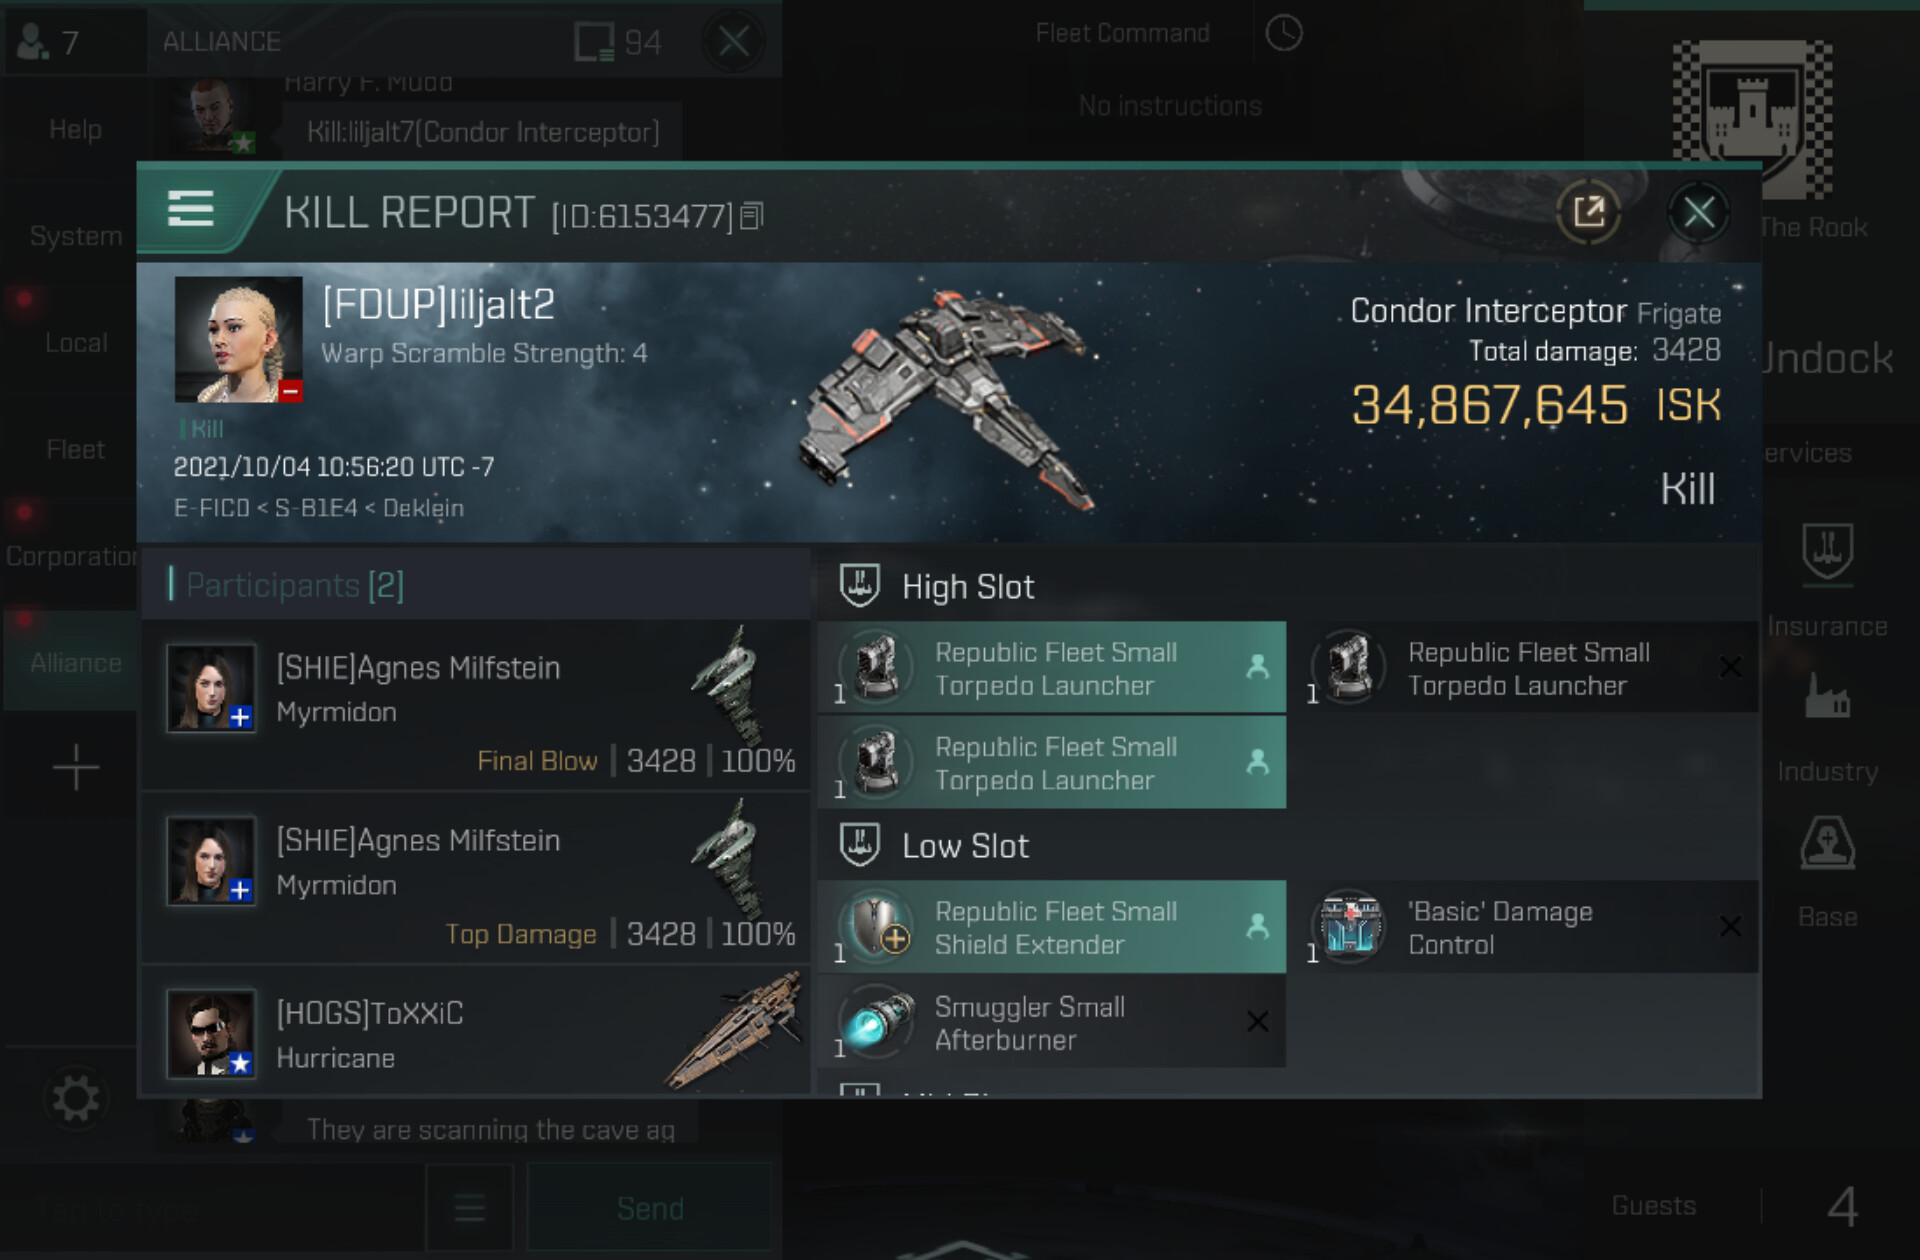Screen dimensions: 1920x1260
Task: Open the settings gear icon
Action: tap(76, 1099)
